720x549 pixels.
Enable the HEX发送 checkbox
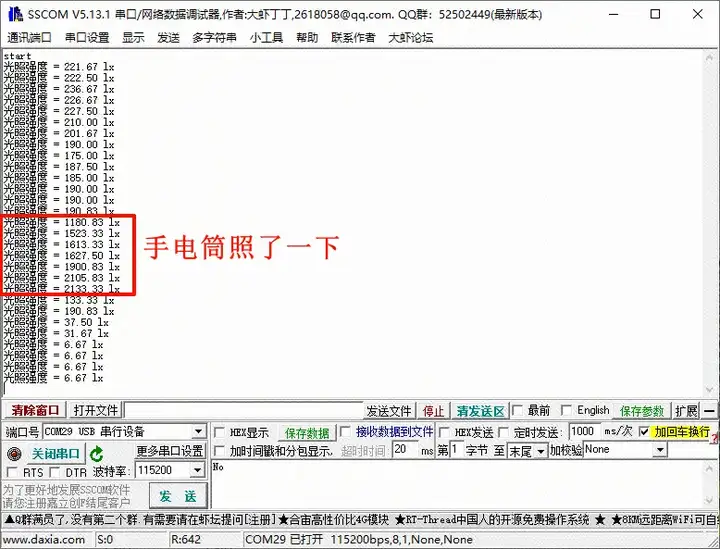coord(444,432)
